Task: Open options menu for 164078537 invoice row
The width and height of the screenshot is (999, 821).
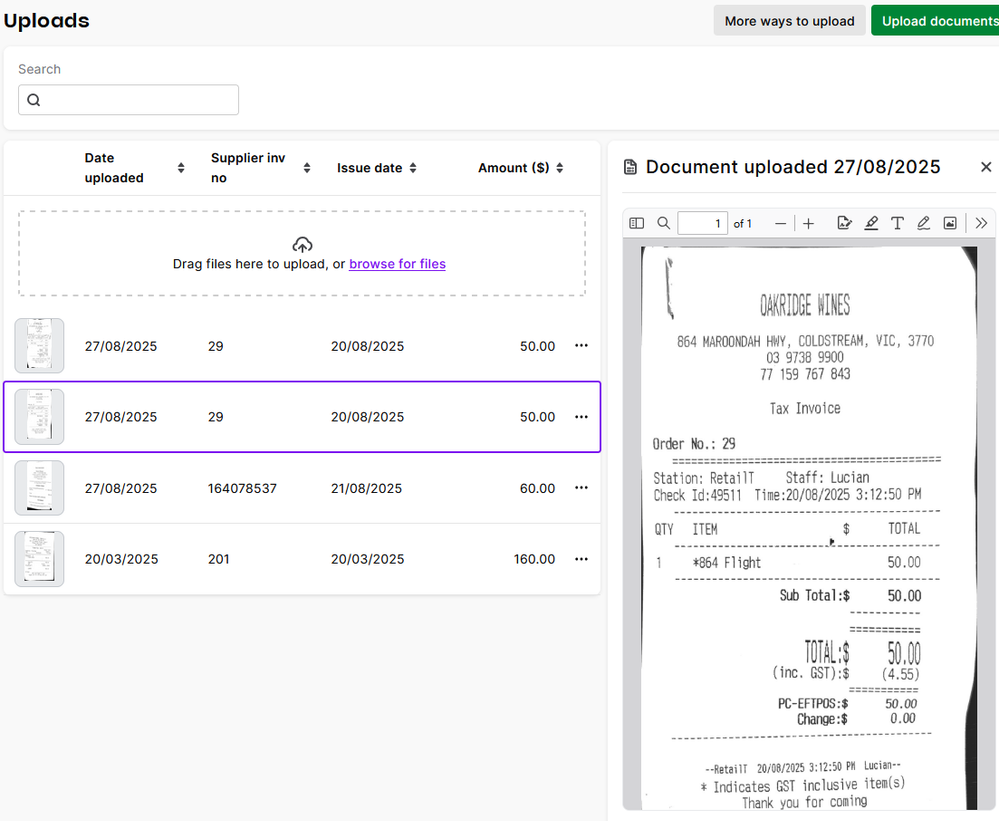Action: [x=581, y=488]
